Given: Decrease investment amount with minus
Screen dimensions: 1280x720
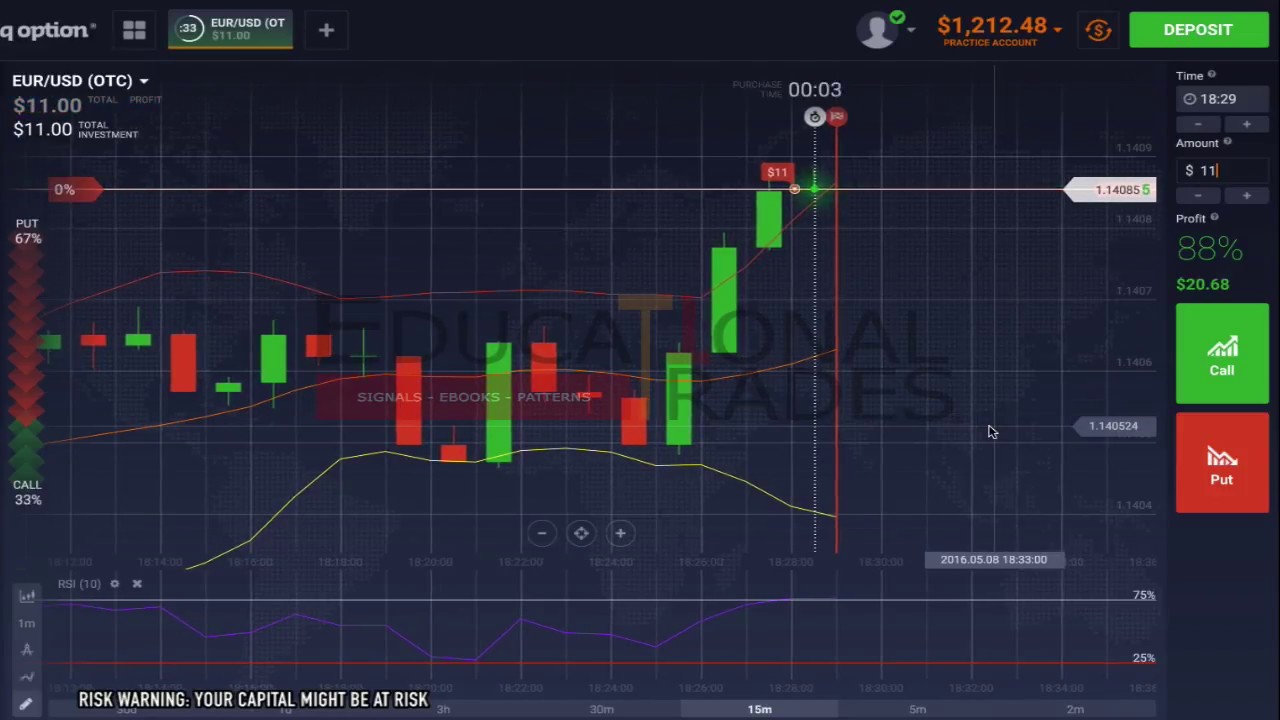Looking at the screenshot, I should point(1198,195).
